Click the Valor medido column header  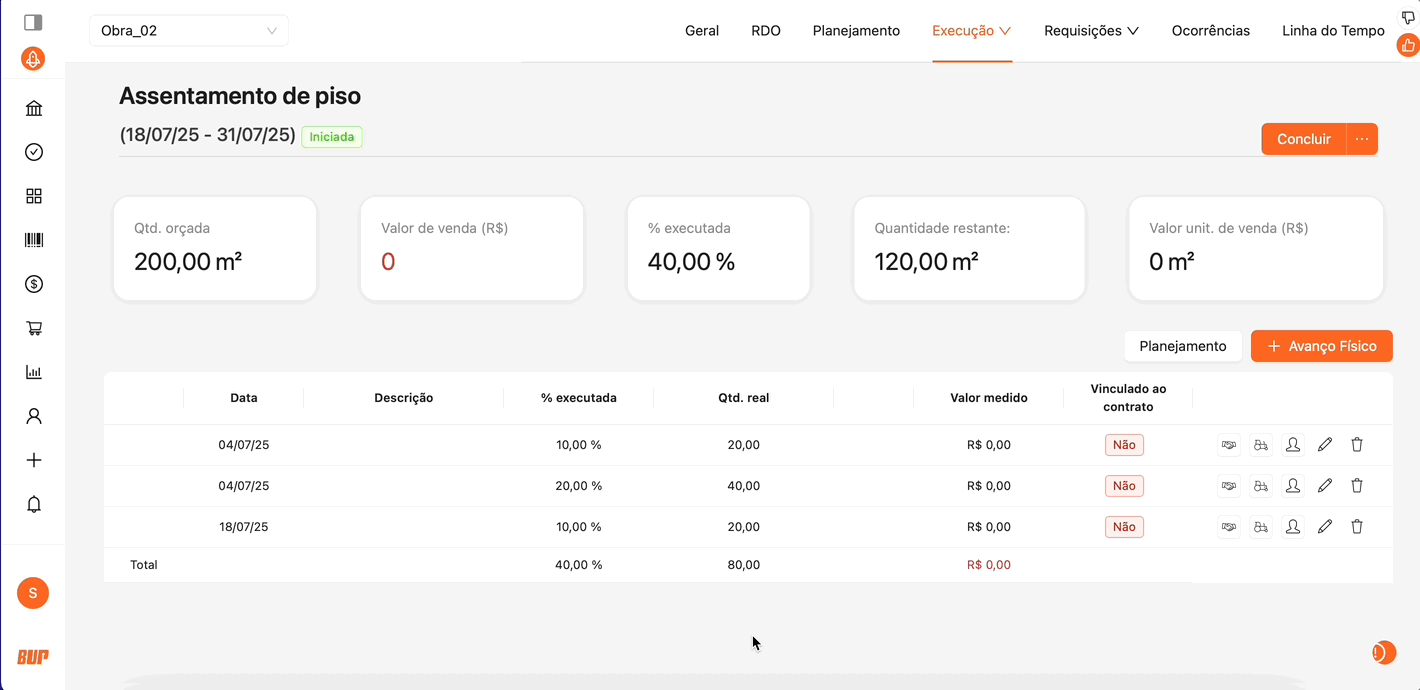click(989, 398)
